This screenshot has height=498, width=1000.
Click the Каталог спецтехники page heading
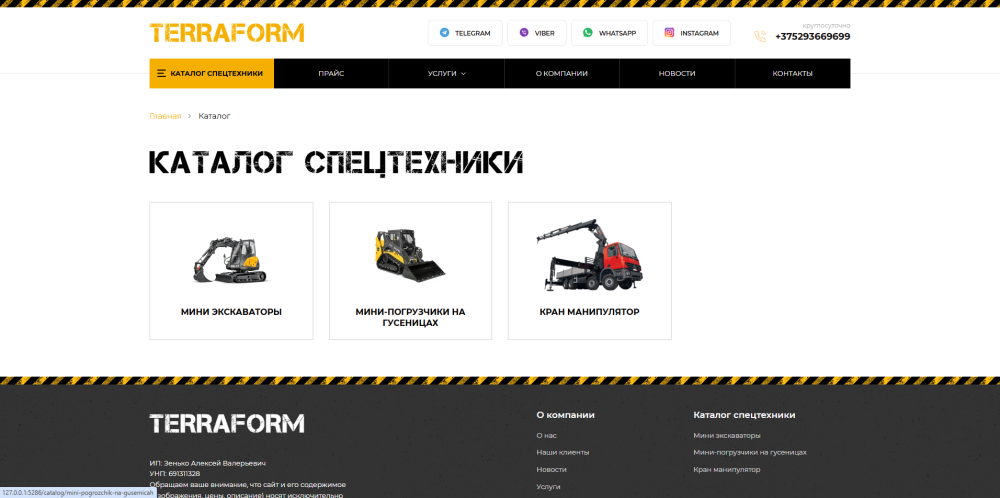(x=336, y=163)
